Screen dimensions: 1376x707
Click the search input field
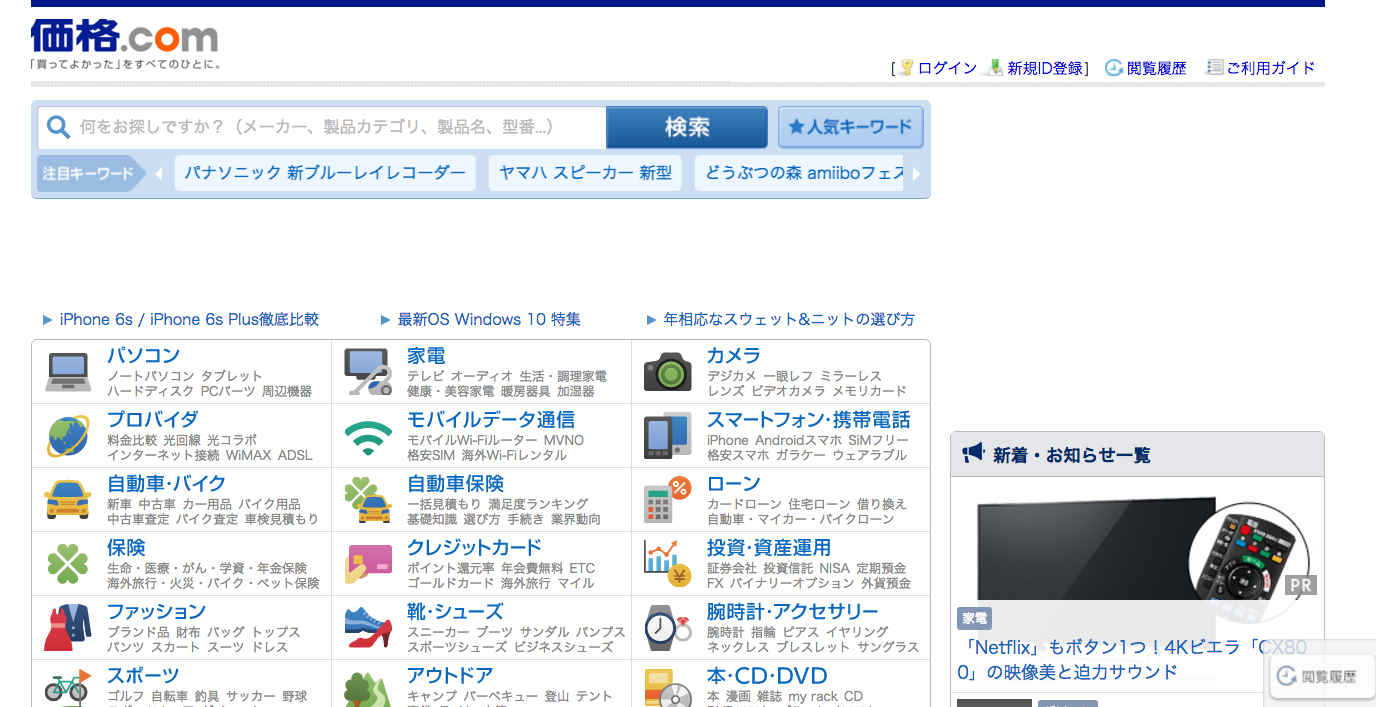(322, 127)
